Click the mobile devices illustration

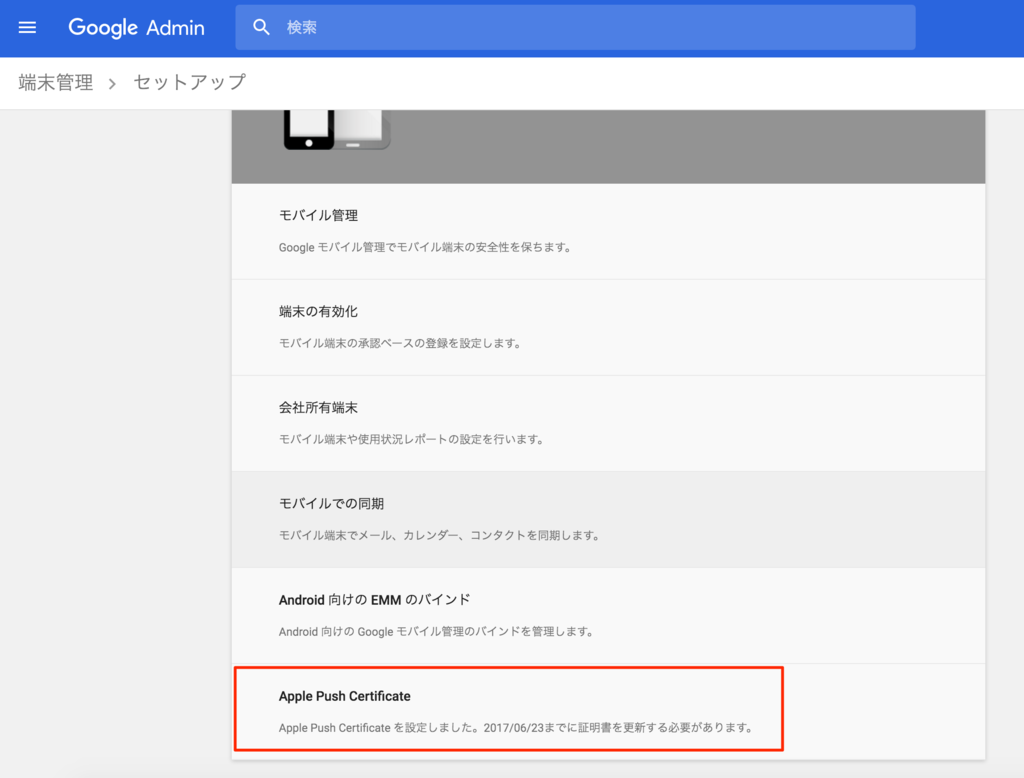[336, 130]
